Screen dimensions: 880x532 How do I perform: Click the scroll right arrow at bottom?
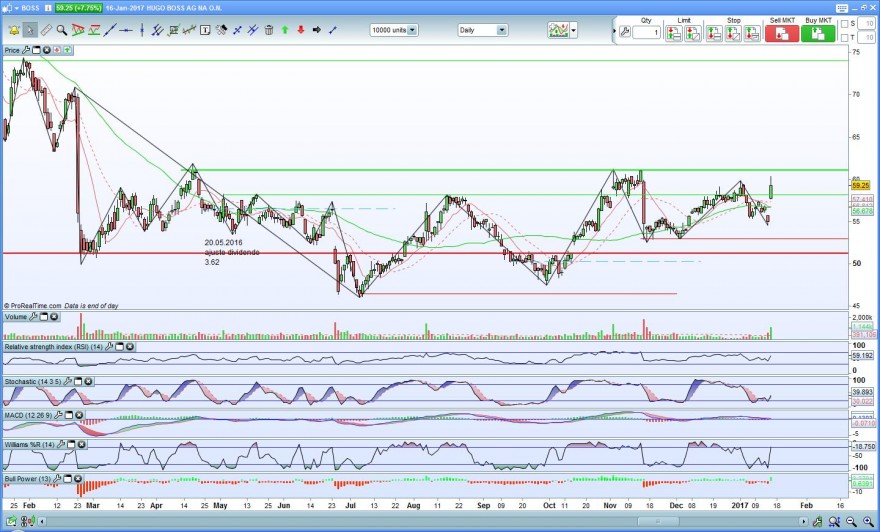coord(804,521)
